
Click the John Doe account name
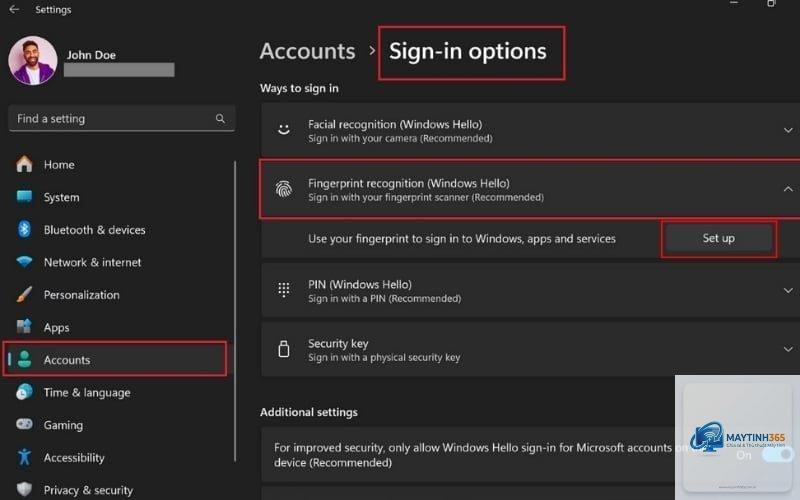[91, 55]
